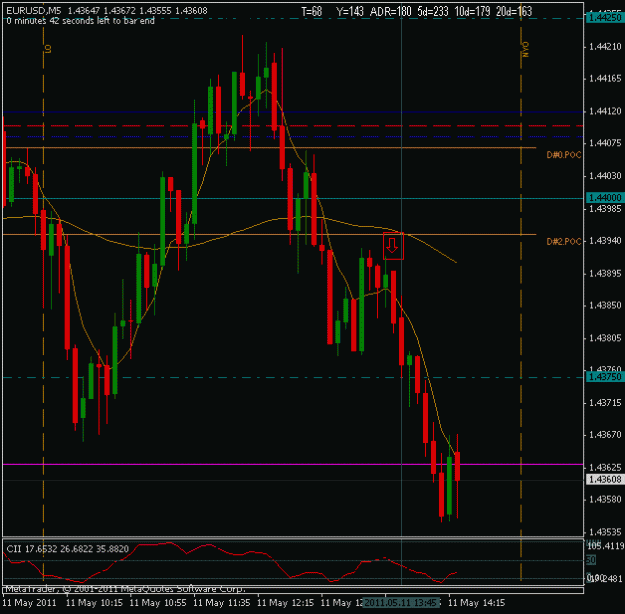Click the CII indicator name label
This screenshot has height=614, width=625.
pyautogui.click(x=14, y=549)
